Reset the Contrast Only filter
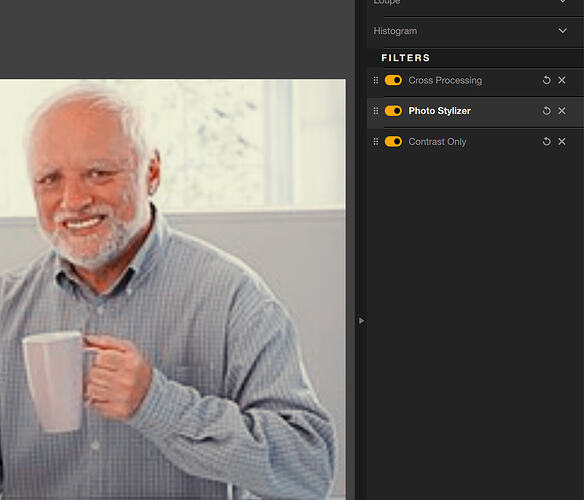Image resolution: width=584 pixels, height=500 pixels. point(546,142)
